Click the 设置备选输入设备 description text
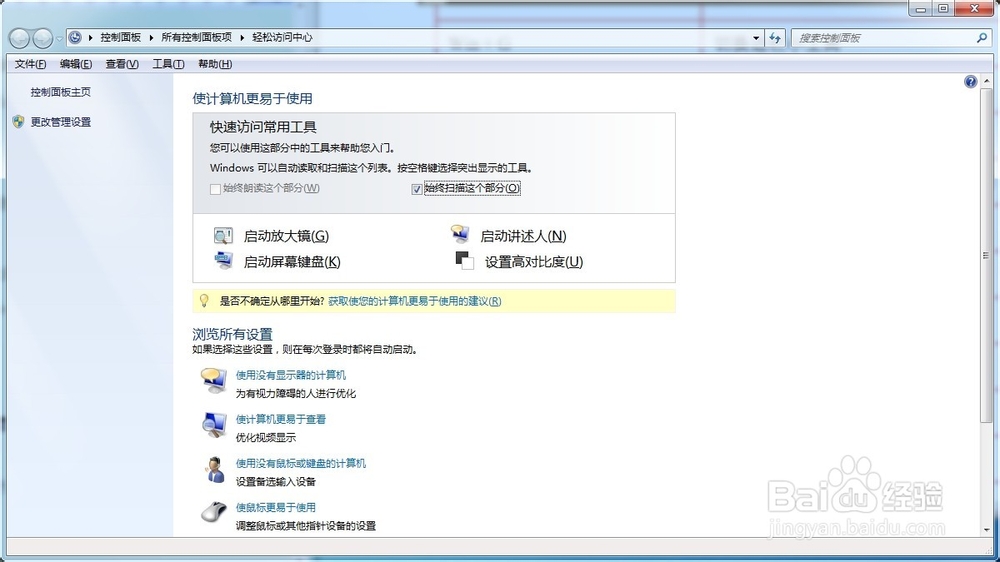The width and height of the screenshot is (1000, 562). tap(276, 482)
